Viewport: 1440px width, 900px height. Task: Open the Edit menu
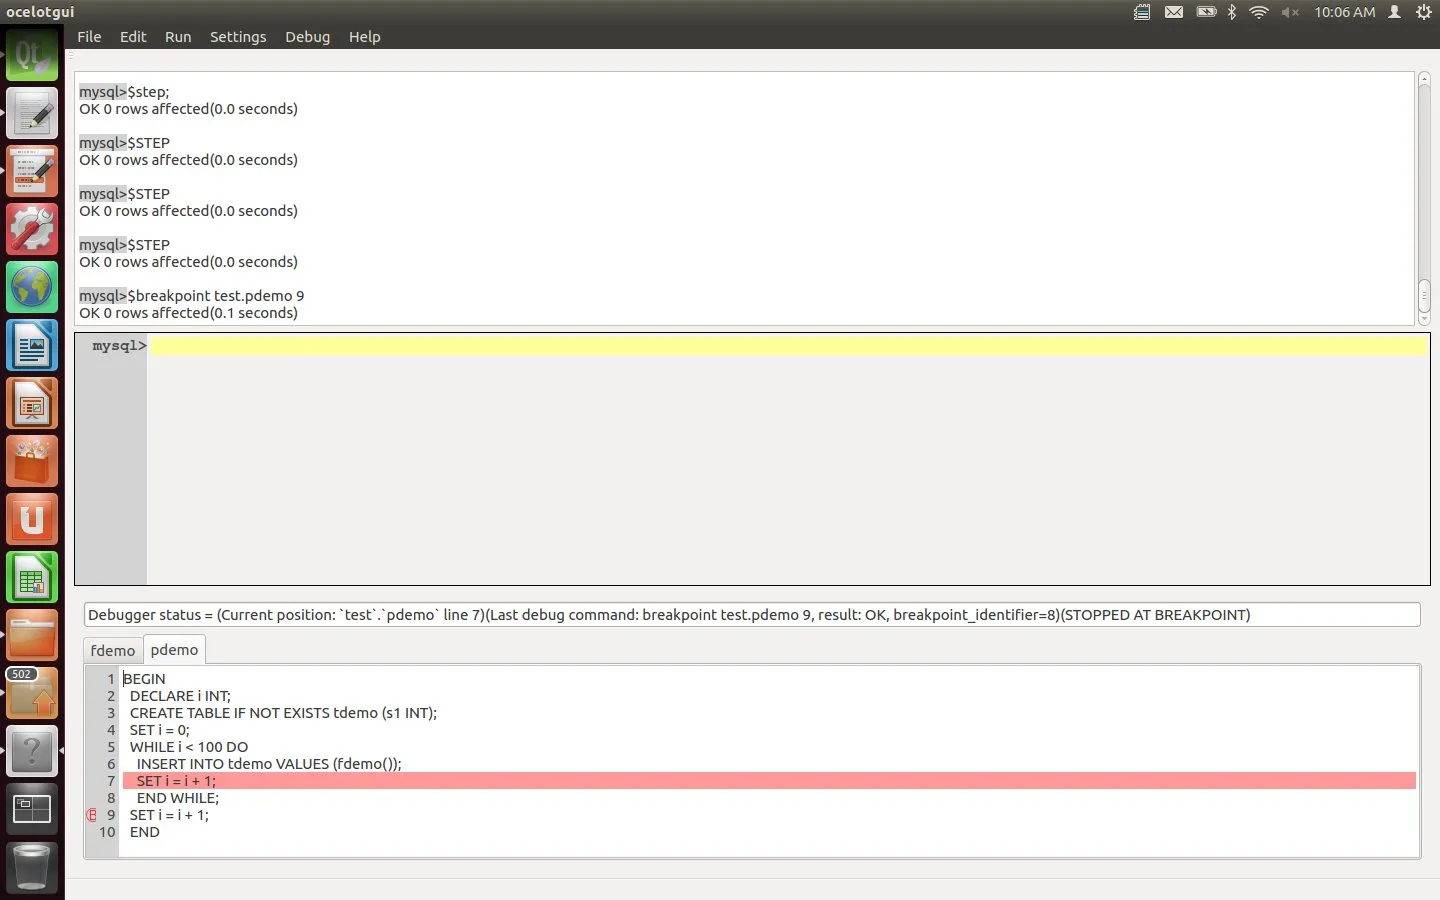tap(133, 37)
